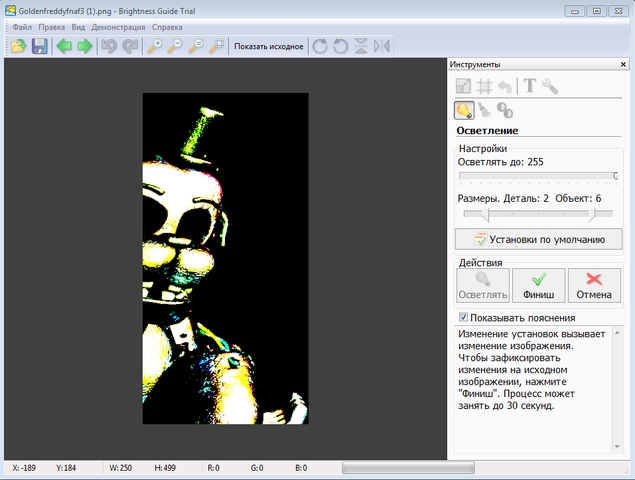Mirror image horizontally
The image size is (635, 480).
coord(381,46)
